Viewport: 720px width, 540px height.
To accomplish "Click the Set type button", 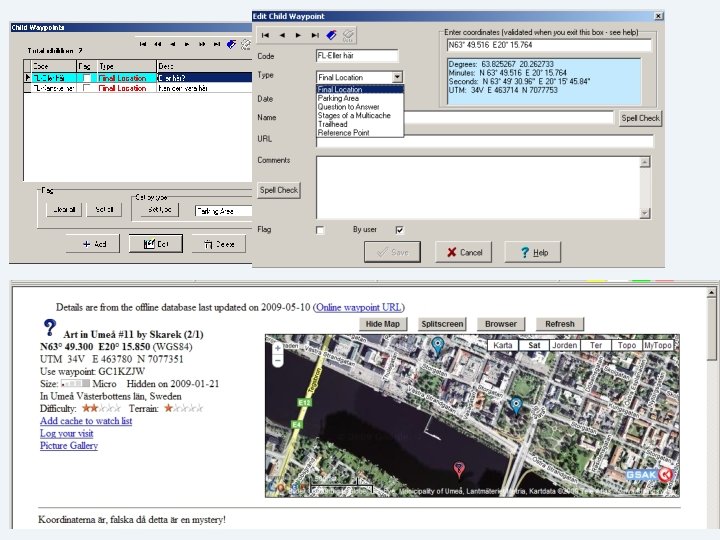I will pos(160,210).
